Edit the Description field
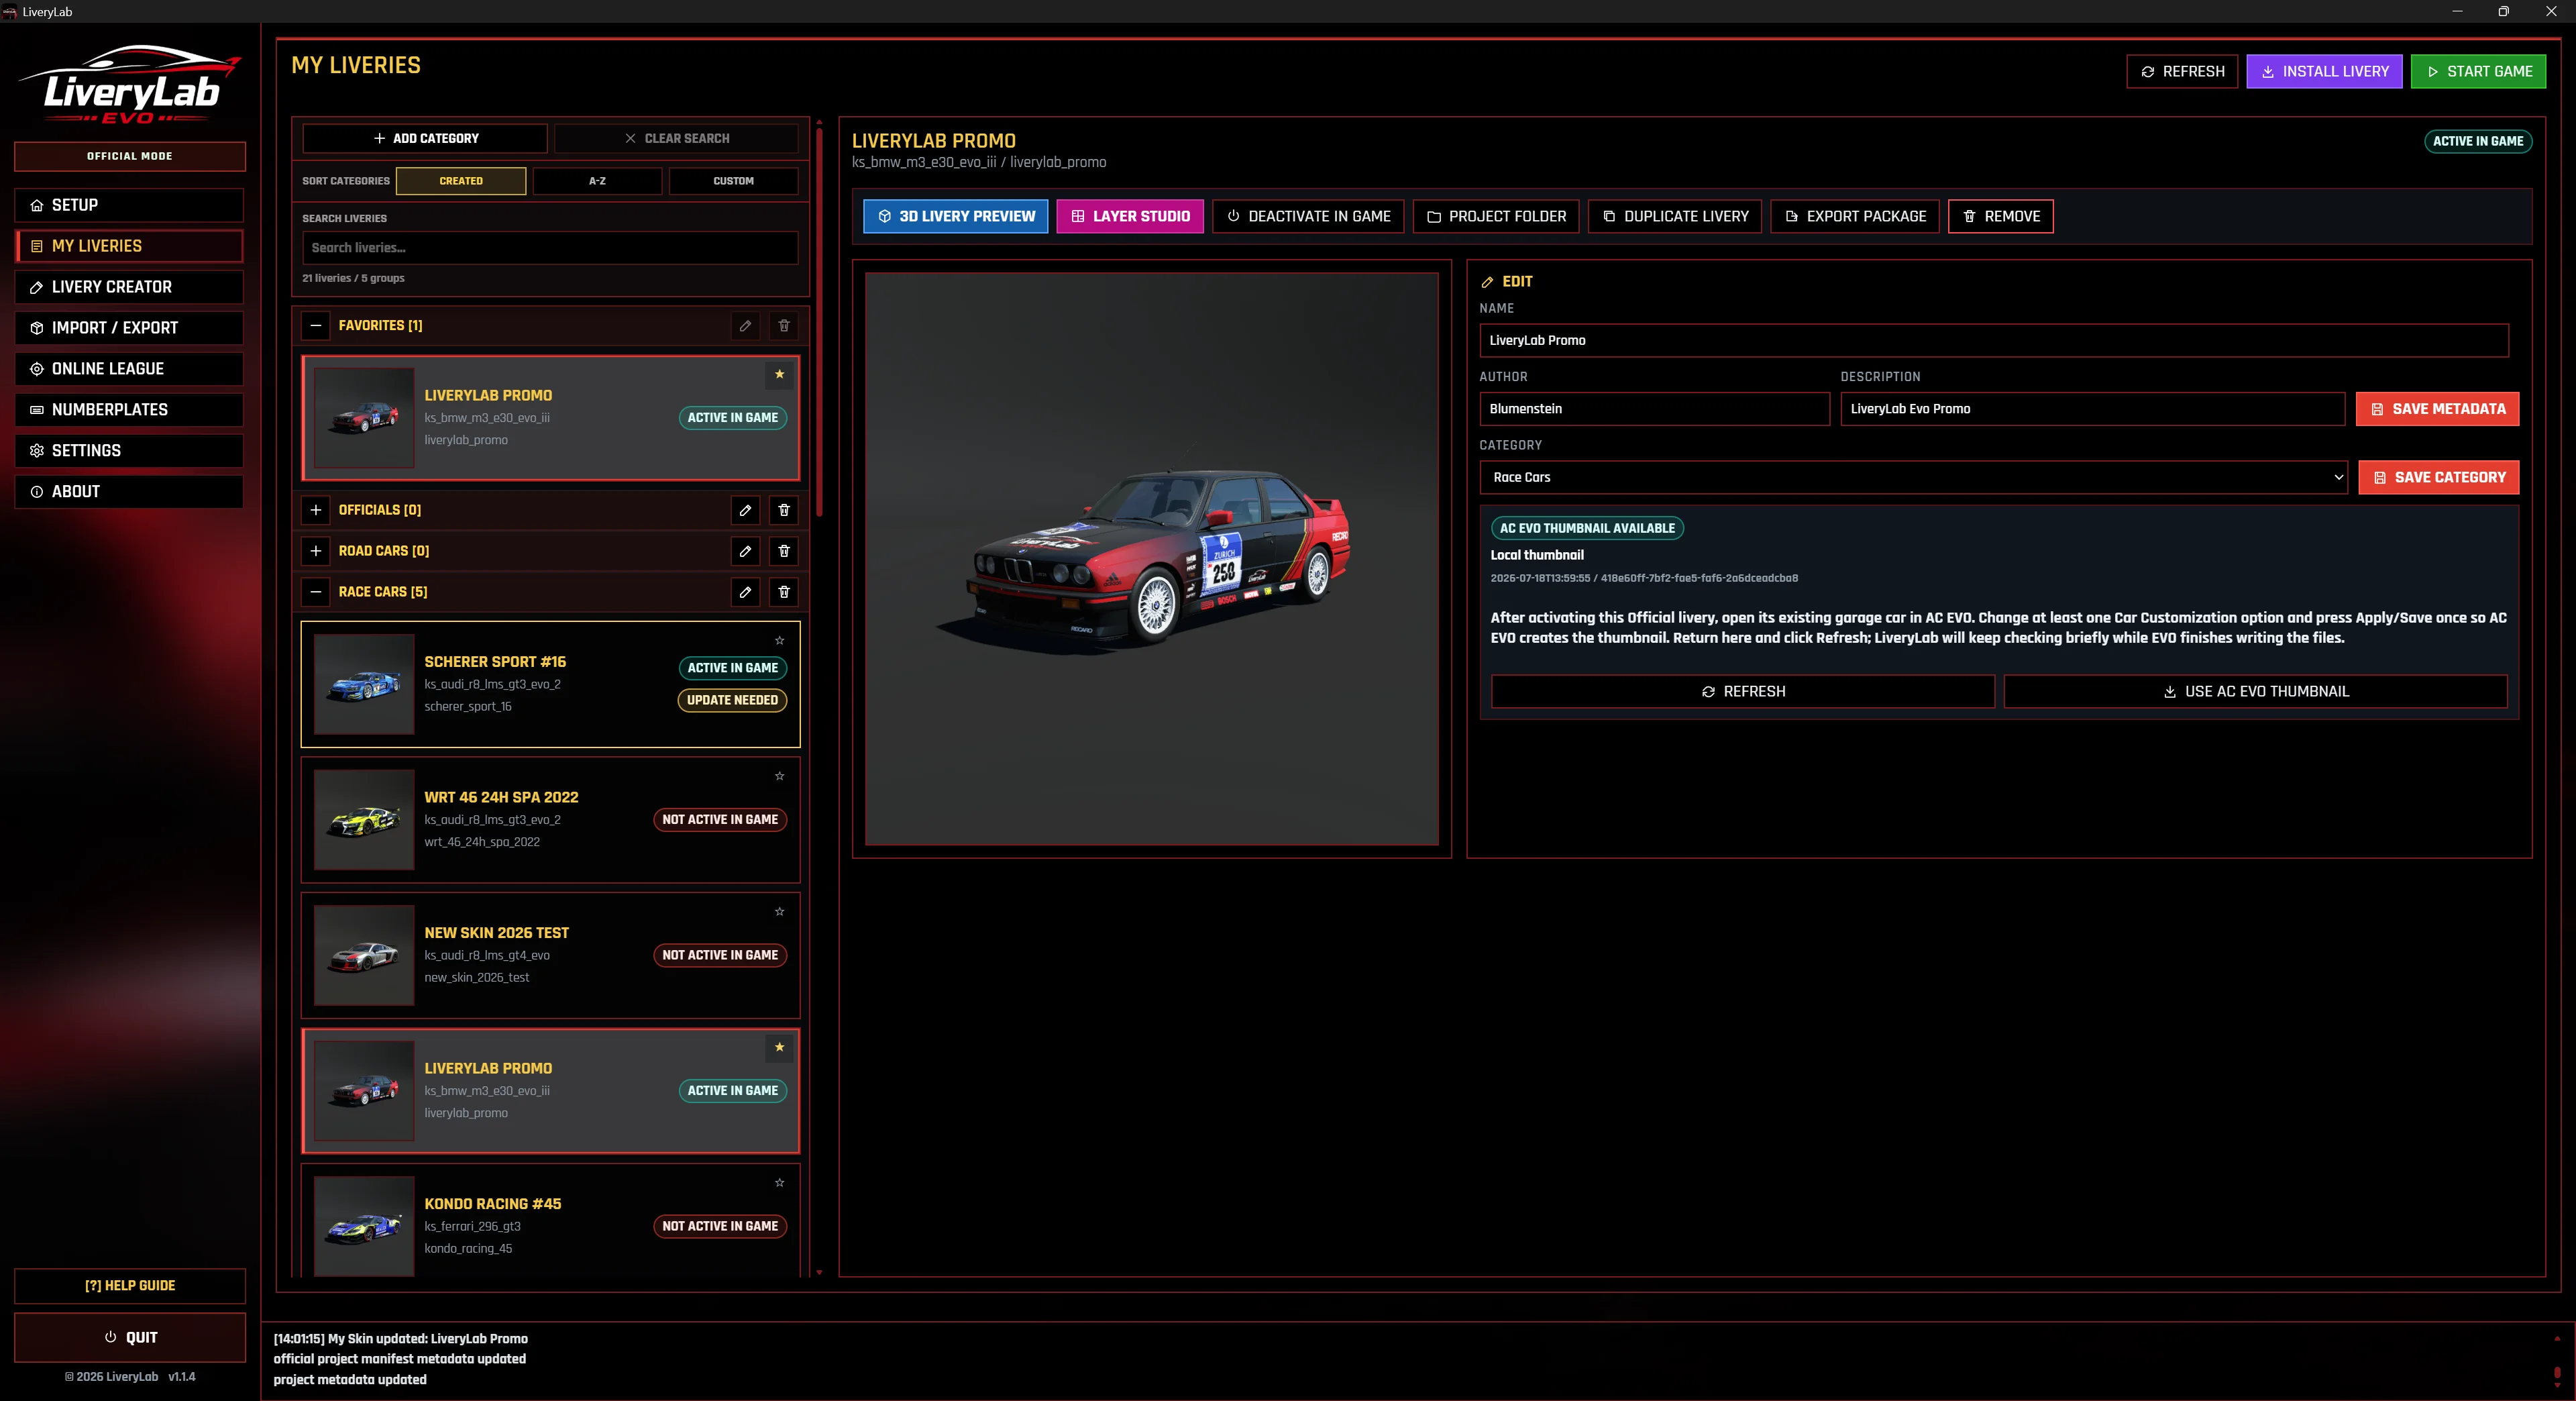This screenshot has width=2576, height=1401. click(2092, 409)
